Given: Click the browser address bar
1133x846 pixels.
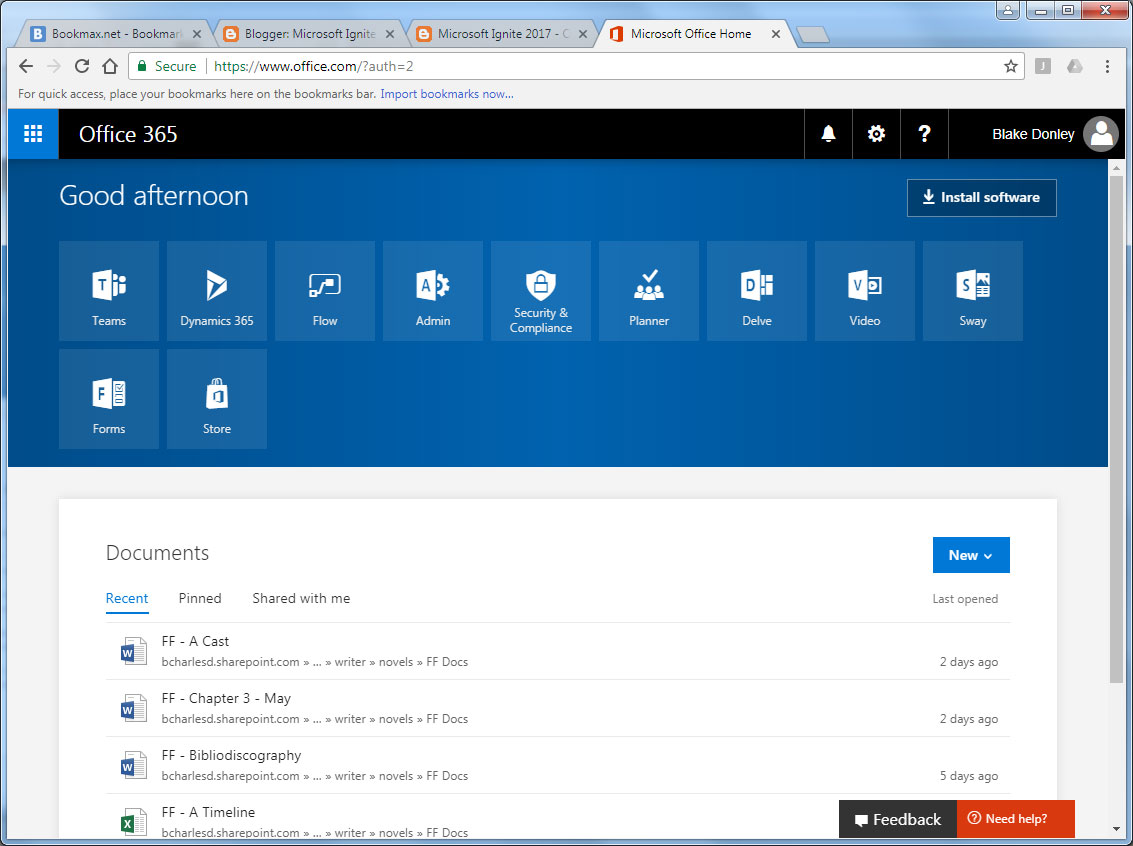Looking at the screenshot, I should coord(600,66).
